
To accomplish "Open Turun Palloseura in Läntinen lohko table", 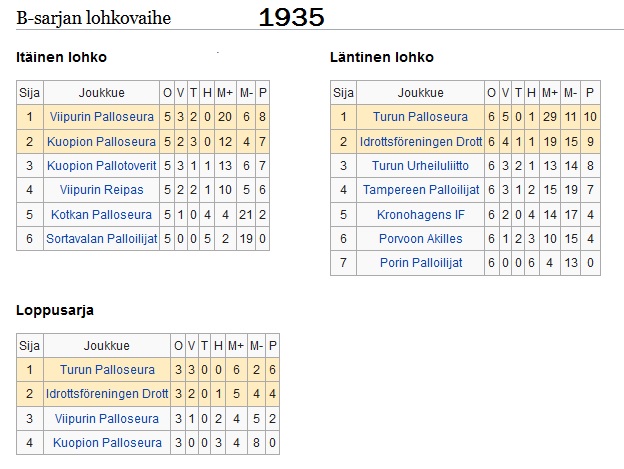I will click(420, 117).
